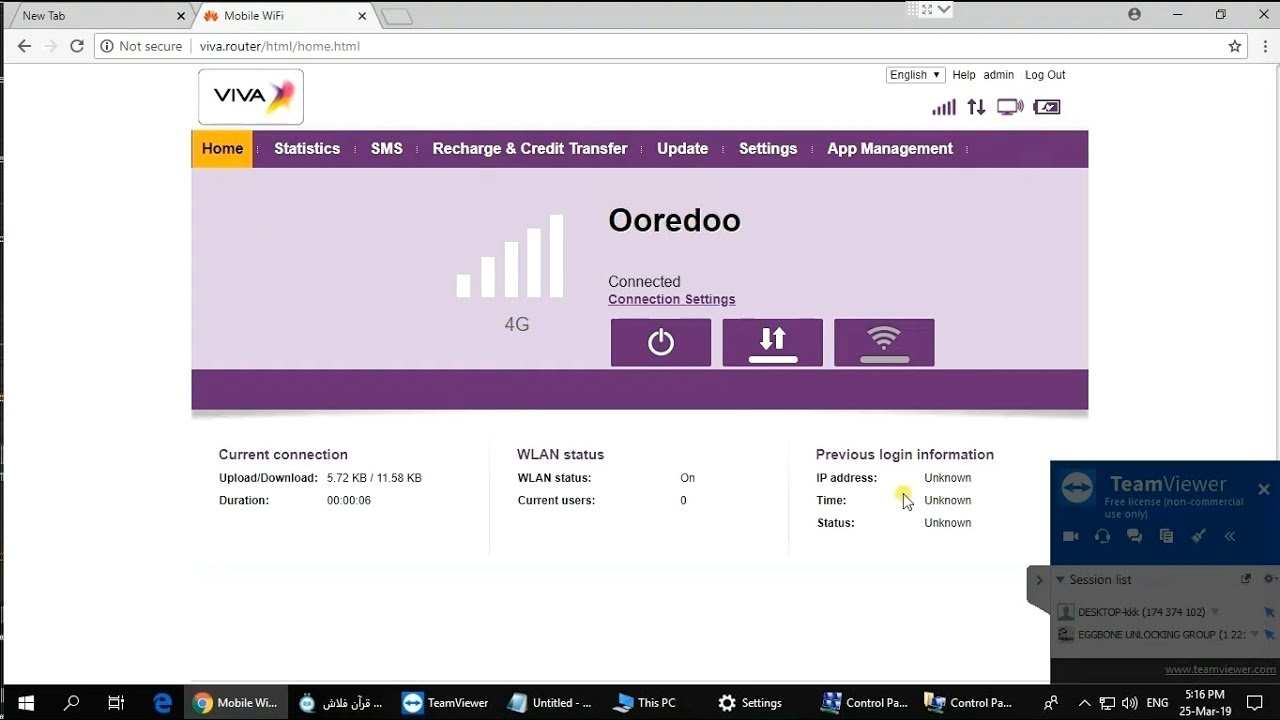Image resolution: width=1280 pixels, height=720 pixels.
Task: Go to the Home tab
Action: click(222, 149)
